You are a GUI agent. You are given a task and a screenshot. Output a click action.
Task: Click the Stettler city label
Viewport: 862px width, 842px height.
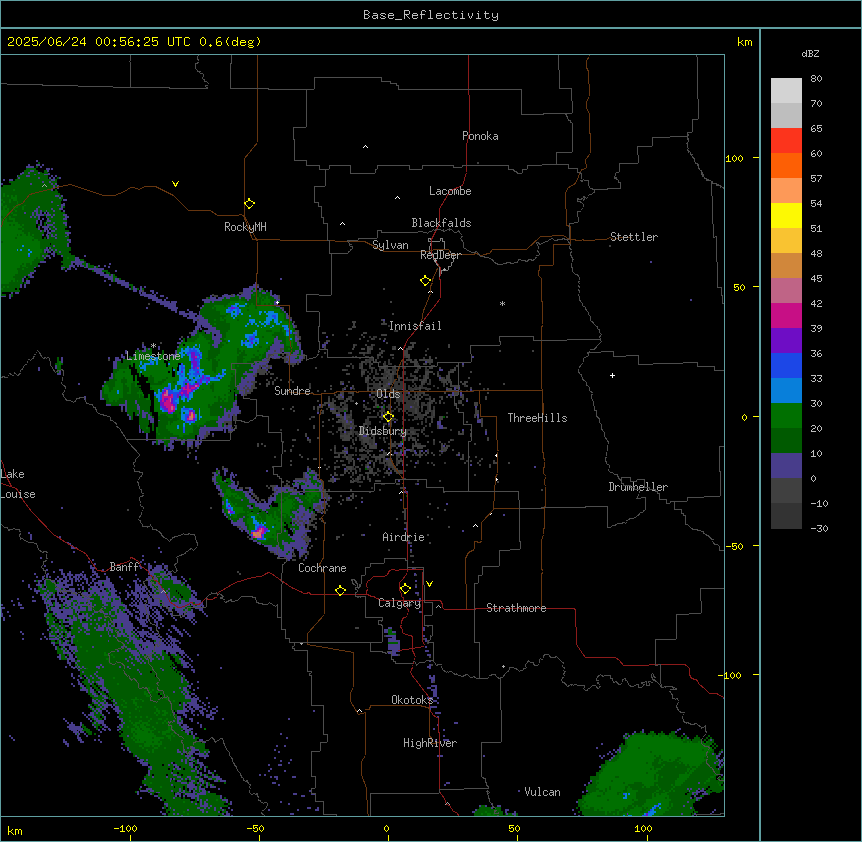(x=634, y=237)
